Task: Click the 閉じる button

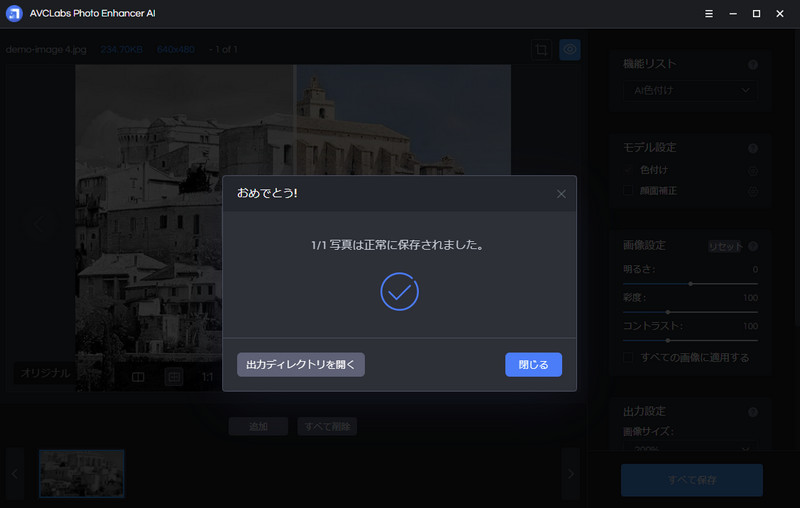Action: tap(533, 365)
